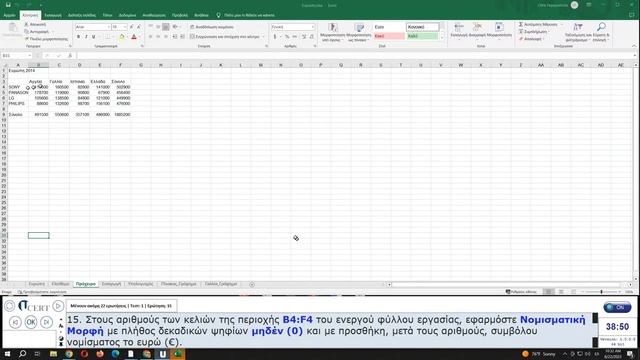Open Sort and Filter menu

pyautogui.click(x=578, y=32)
